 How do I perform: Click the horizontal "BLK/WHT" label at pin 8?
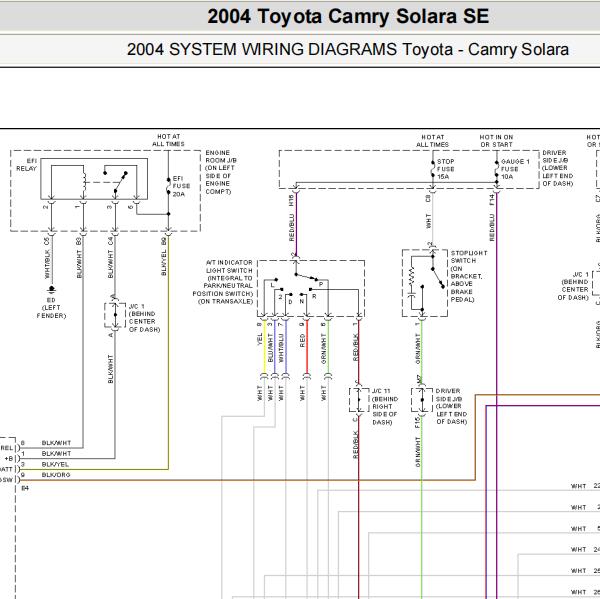[56, 443]
